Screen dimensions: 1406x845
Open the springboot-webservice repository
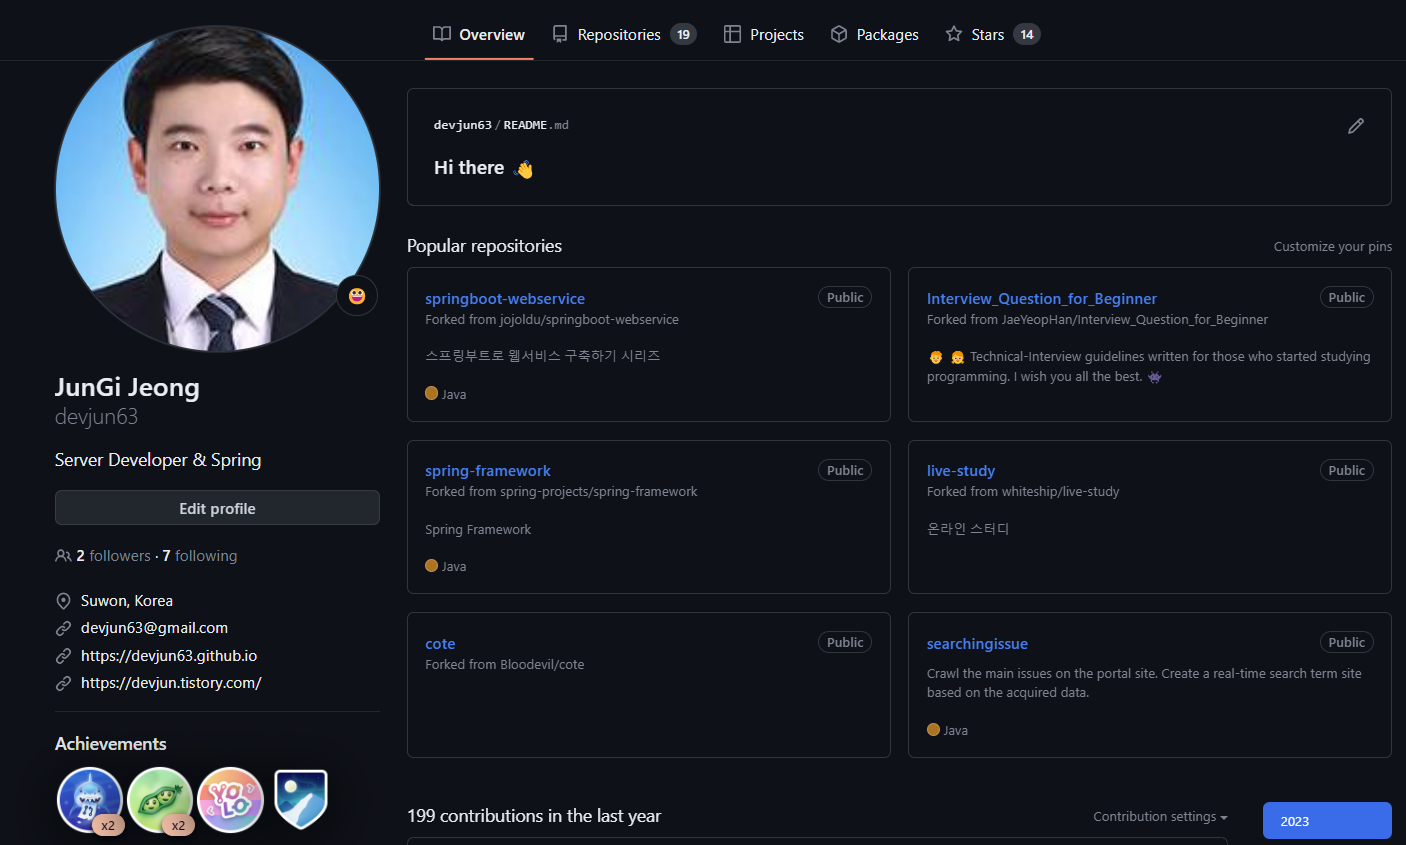pos(505,298)
